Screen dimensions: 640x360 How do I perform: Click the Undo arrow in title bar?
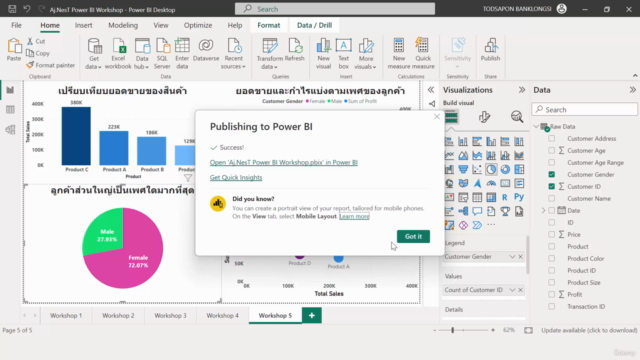[27, 9]
